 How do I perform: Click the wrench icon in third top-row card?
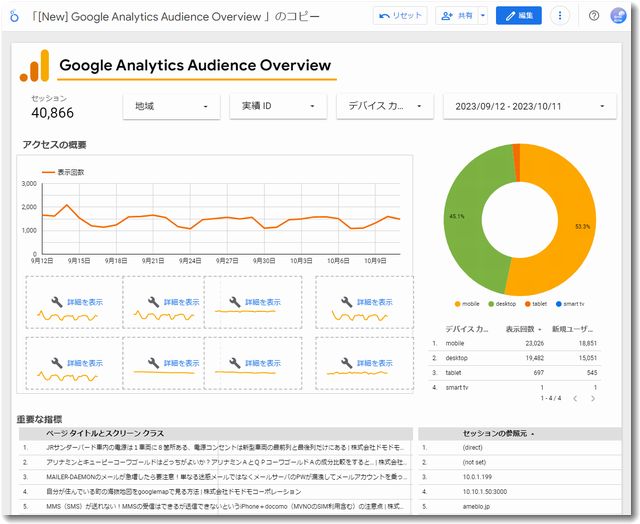click(235, 302)
